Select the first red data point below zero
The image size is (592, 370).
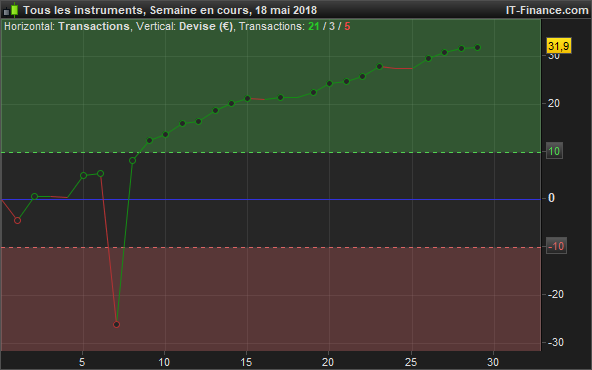pos(17,220)
